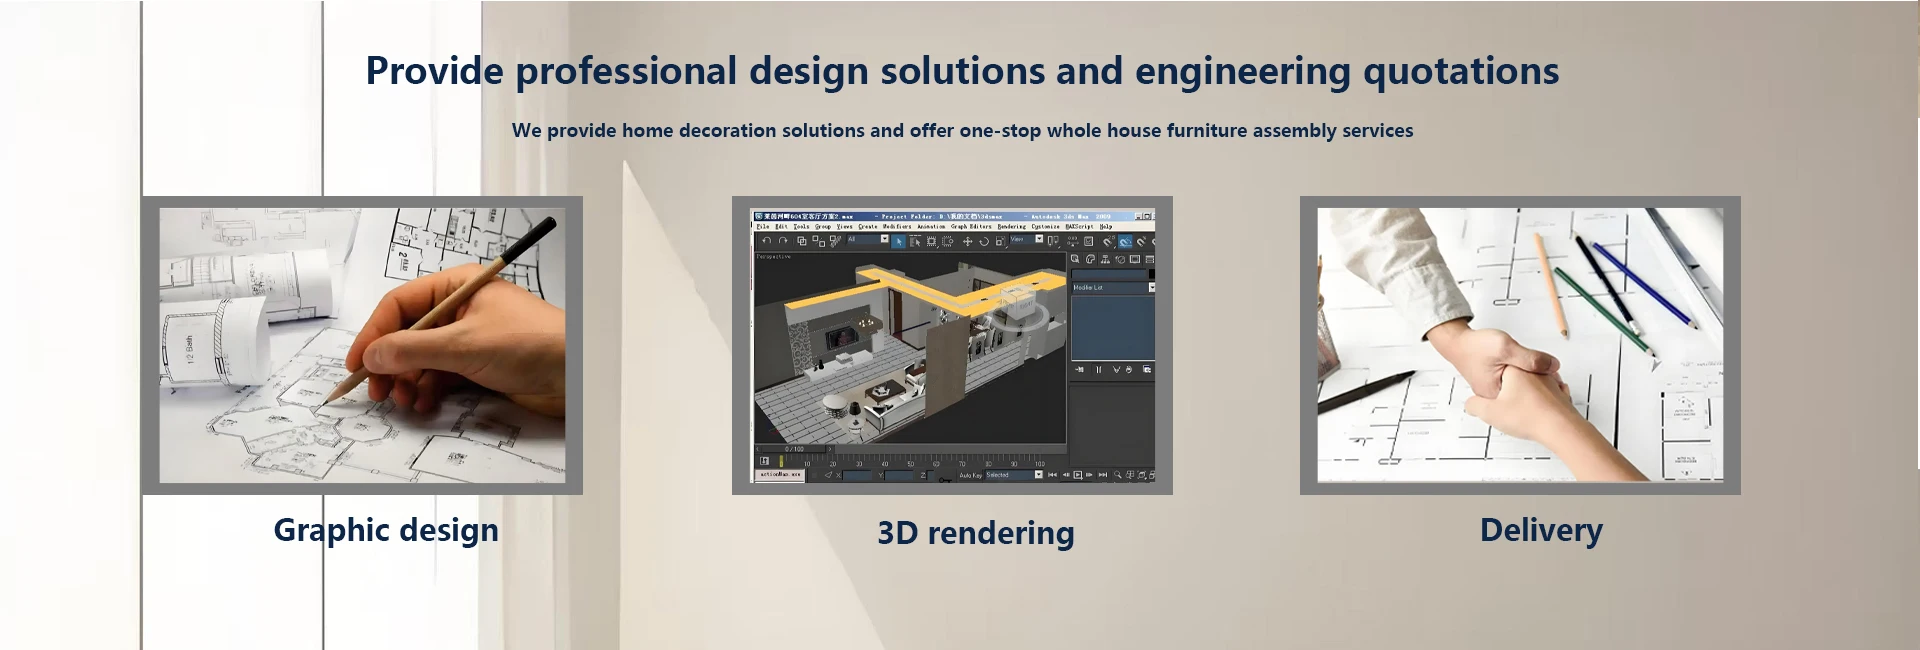Click the rectangular selection region icon
1920x650 pixels.
pos(931,241)
